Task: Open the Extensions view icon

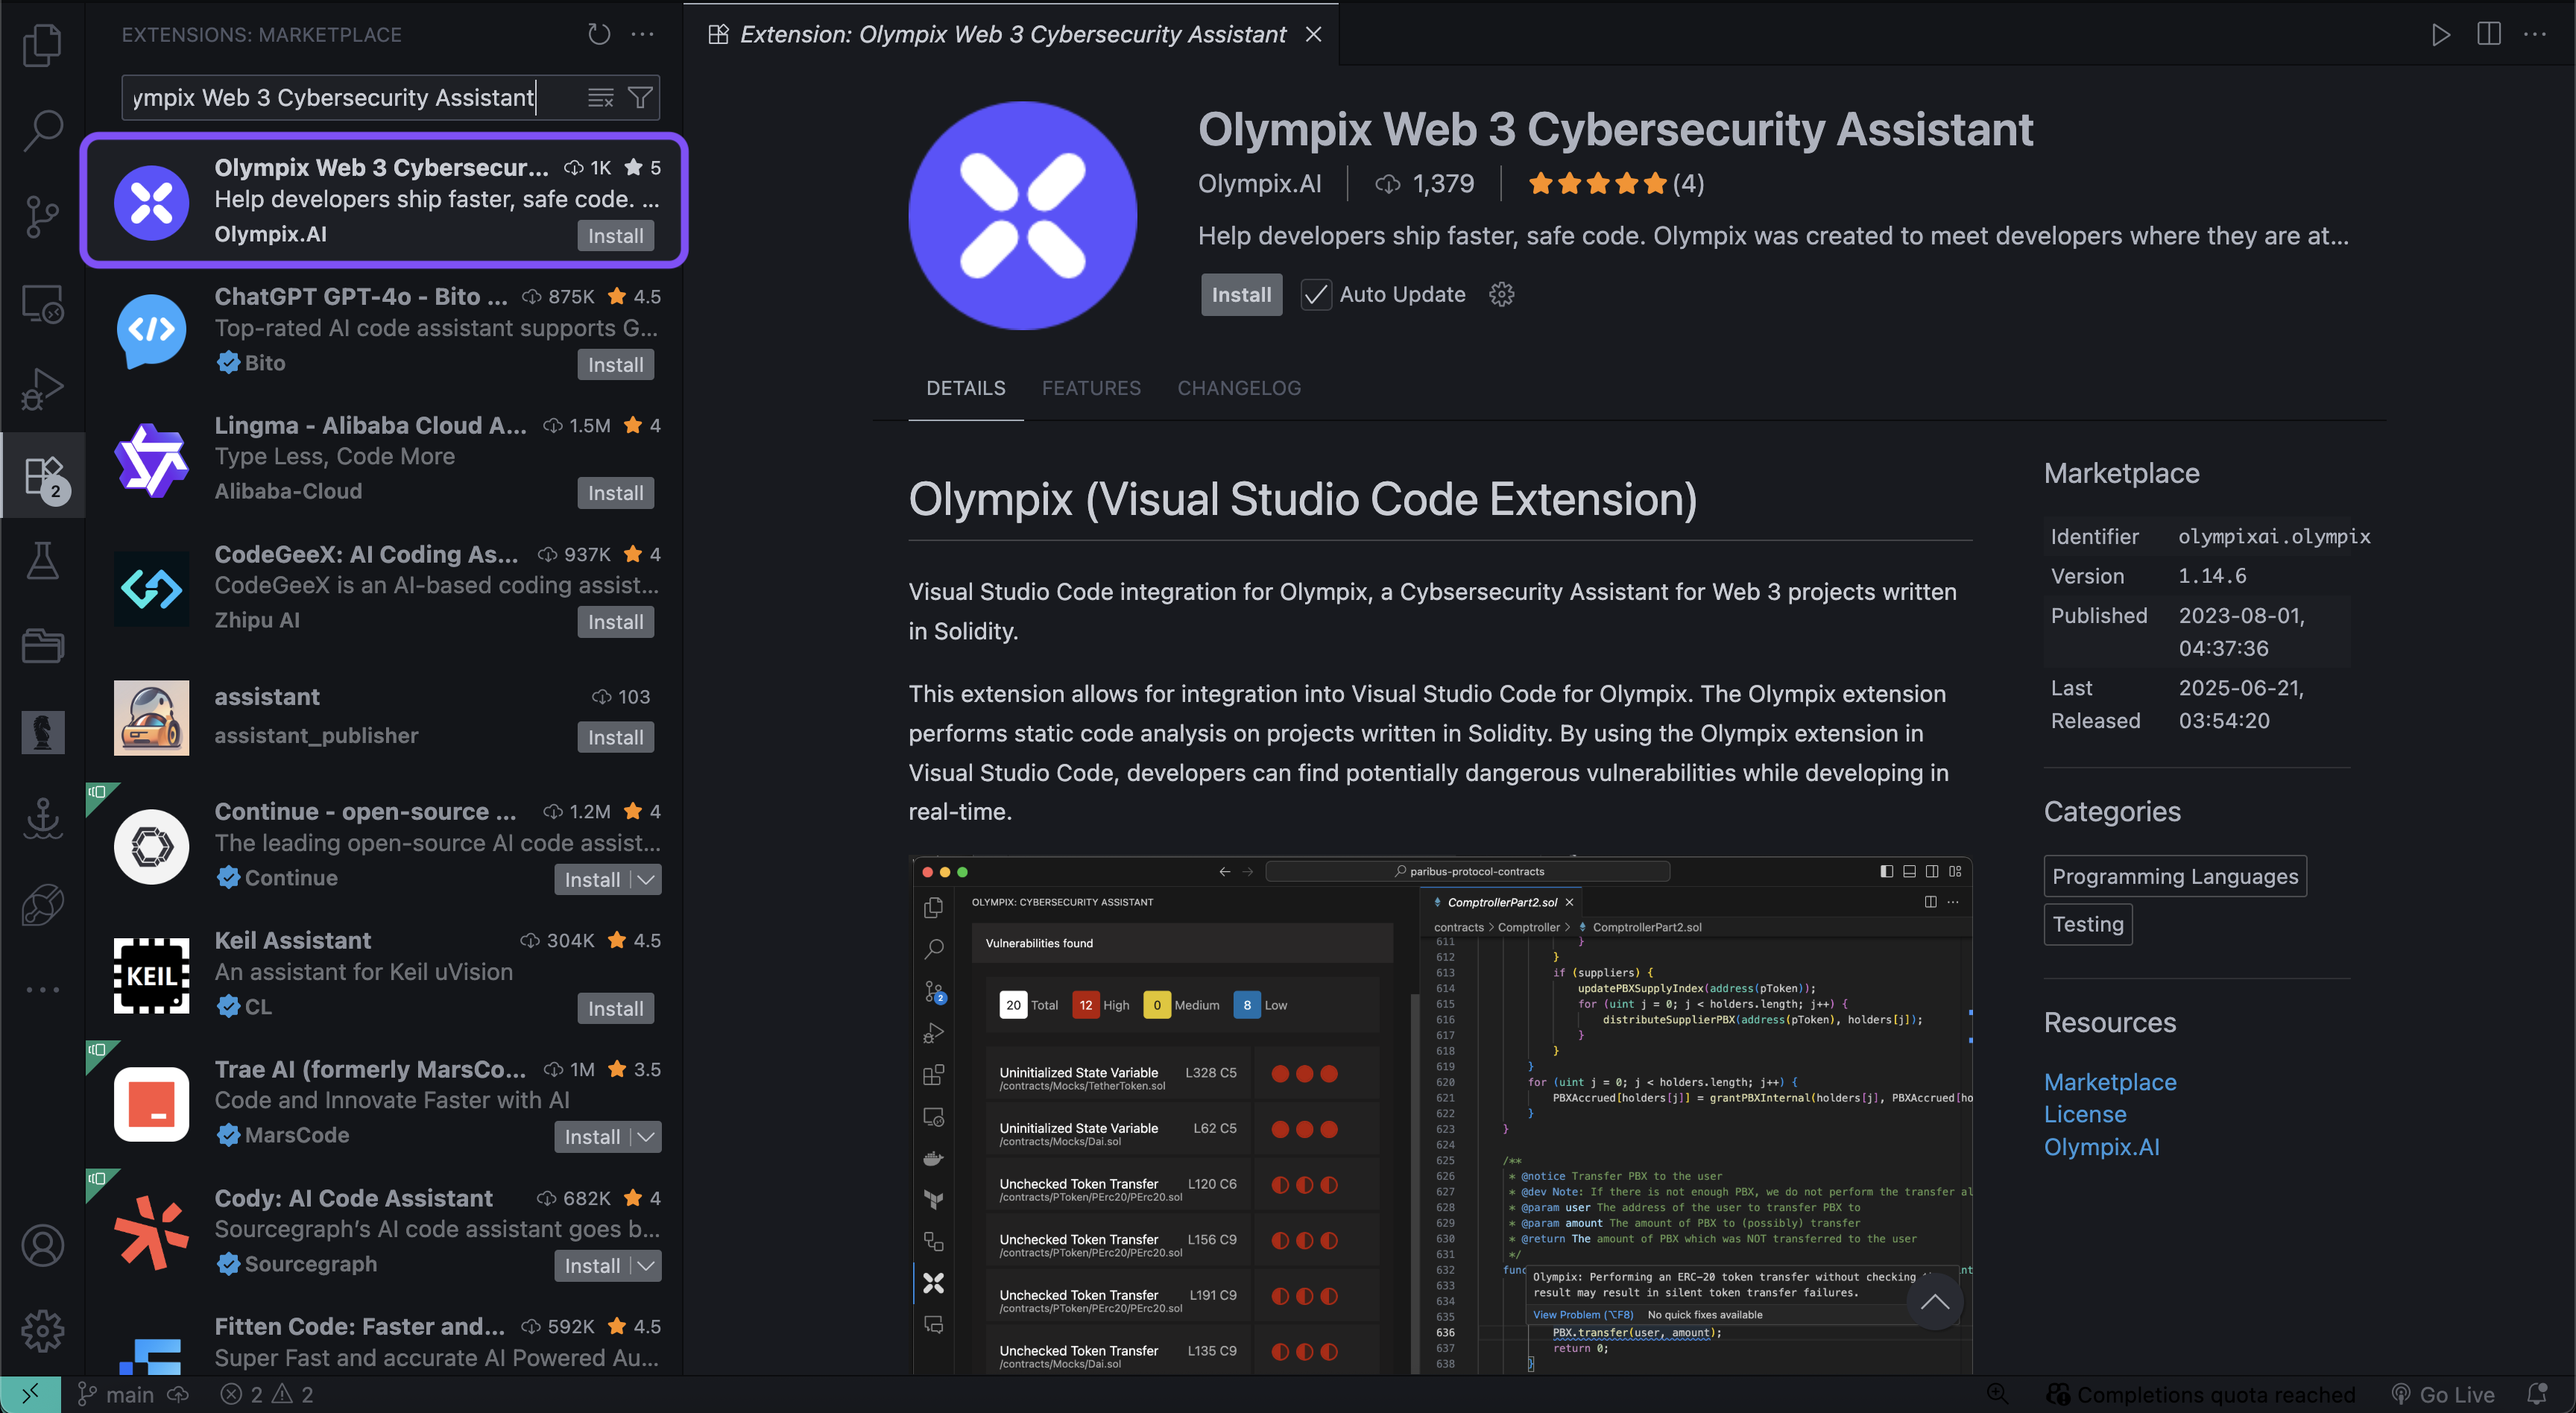Action: (42, 476)
